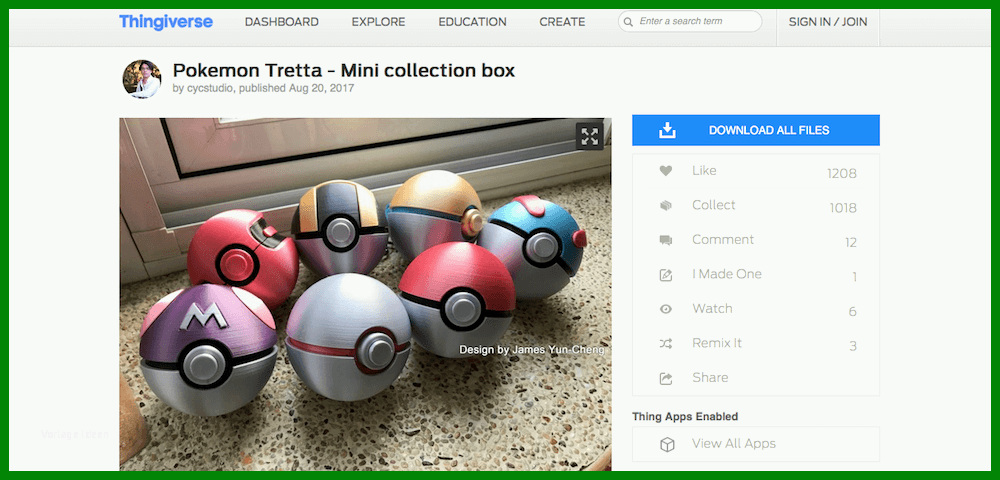Click the View All Apps cube icon
This screenshot has width=1000, height=480.
point(667,444)
